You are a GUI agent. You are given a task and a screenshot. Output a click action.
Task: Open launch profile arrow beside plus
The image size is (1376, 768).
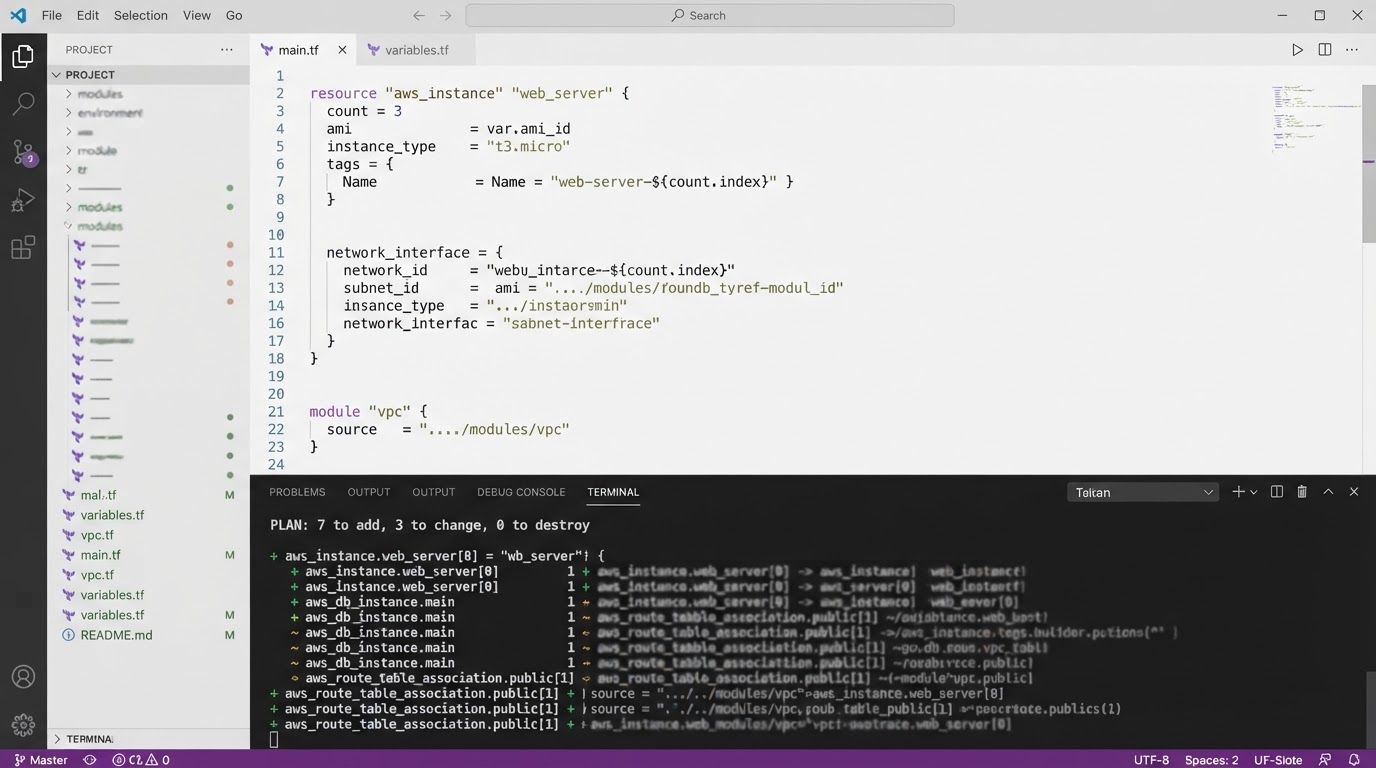point(1253,491)
